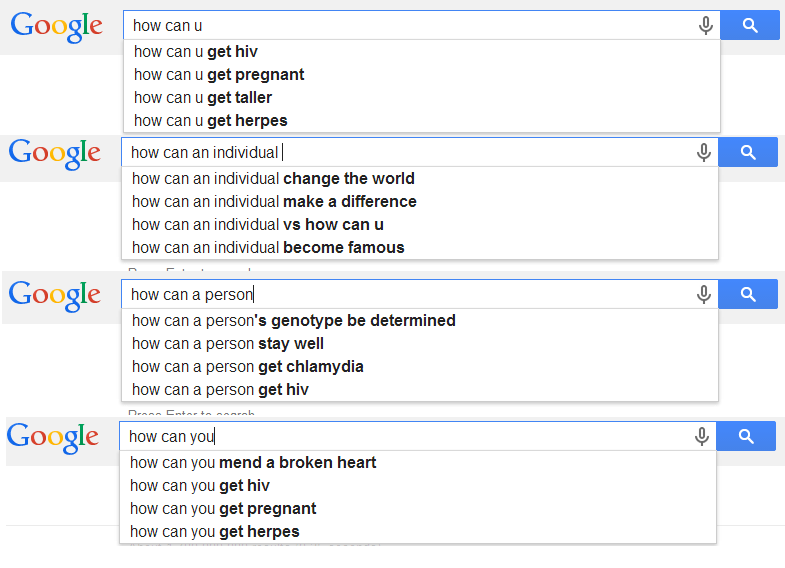Pick suggestion "how can an individual make a difference"
This screenshot has height=568, width=785.
click(274, 201)
